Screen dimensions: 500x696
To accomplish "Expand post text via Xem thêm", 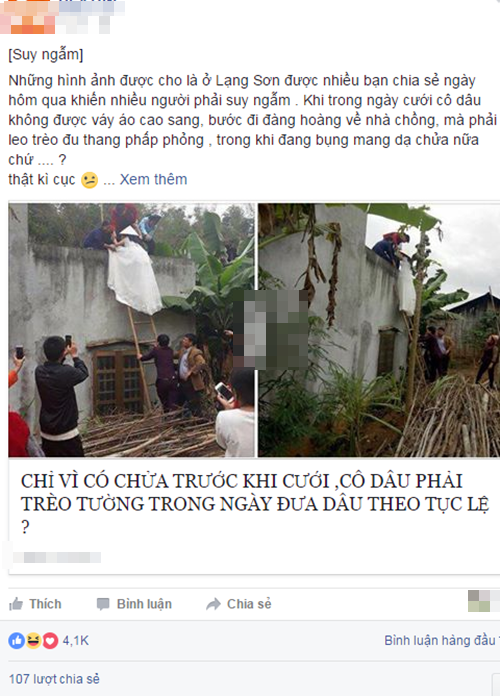I will coord(153,179).
